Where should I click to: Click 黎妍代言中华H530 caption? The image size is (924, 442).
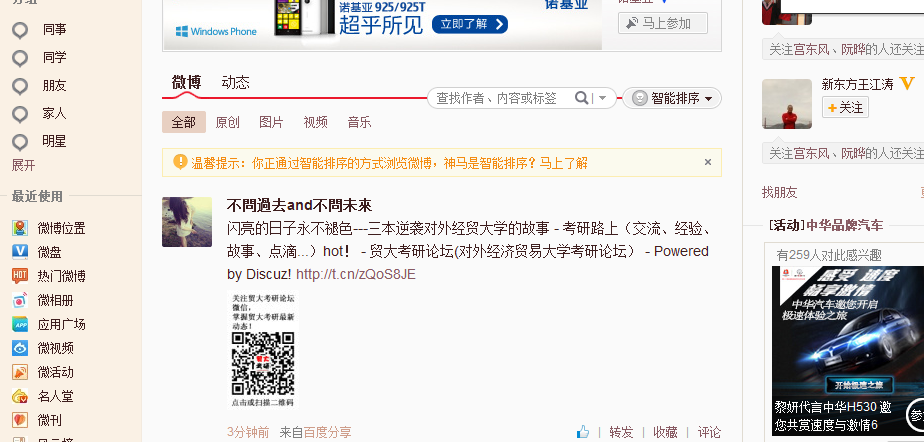click(x=833, y=415)
